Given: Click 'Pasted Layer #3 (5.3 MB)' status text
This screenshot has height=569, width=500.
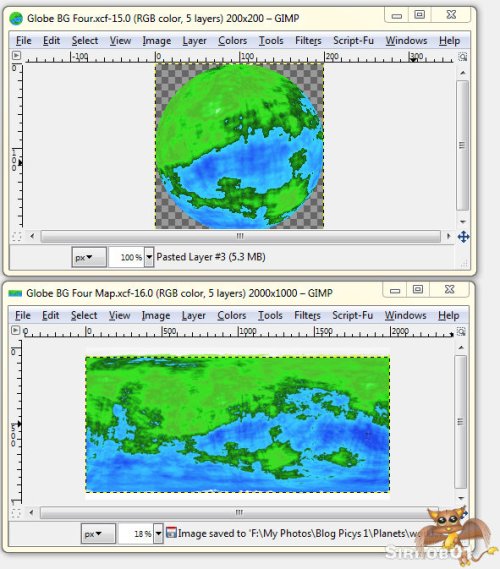Looking at the screenshot, I should pos(211,257).
